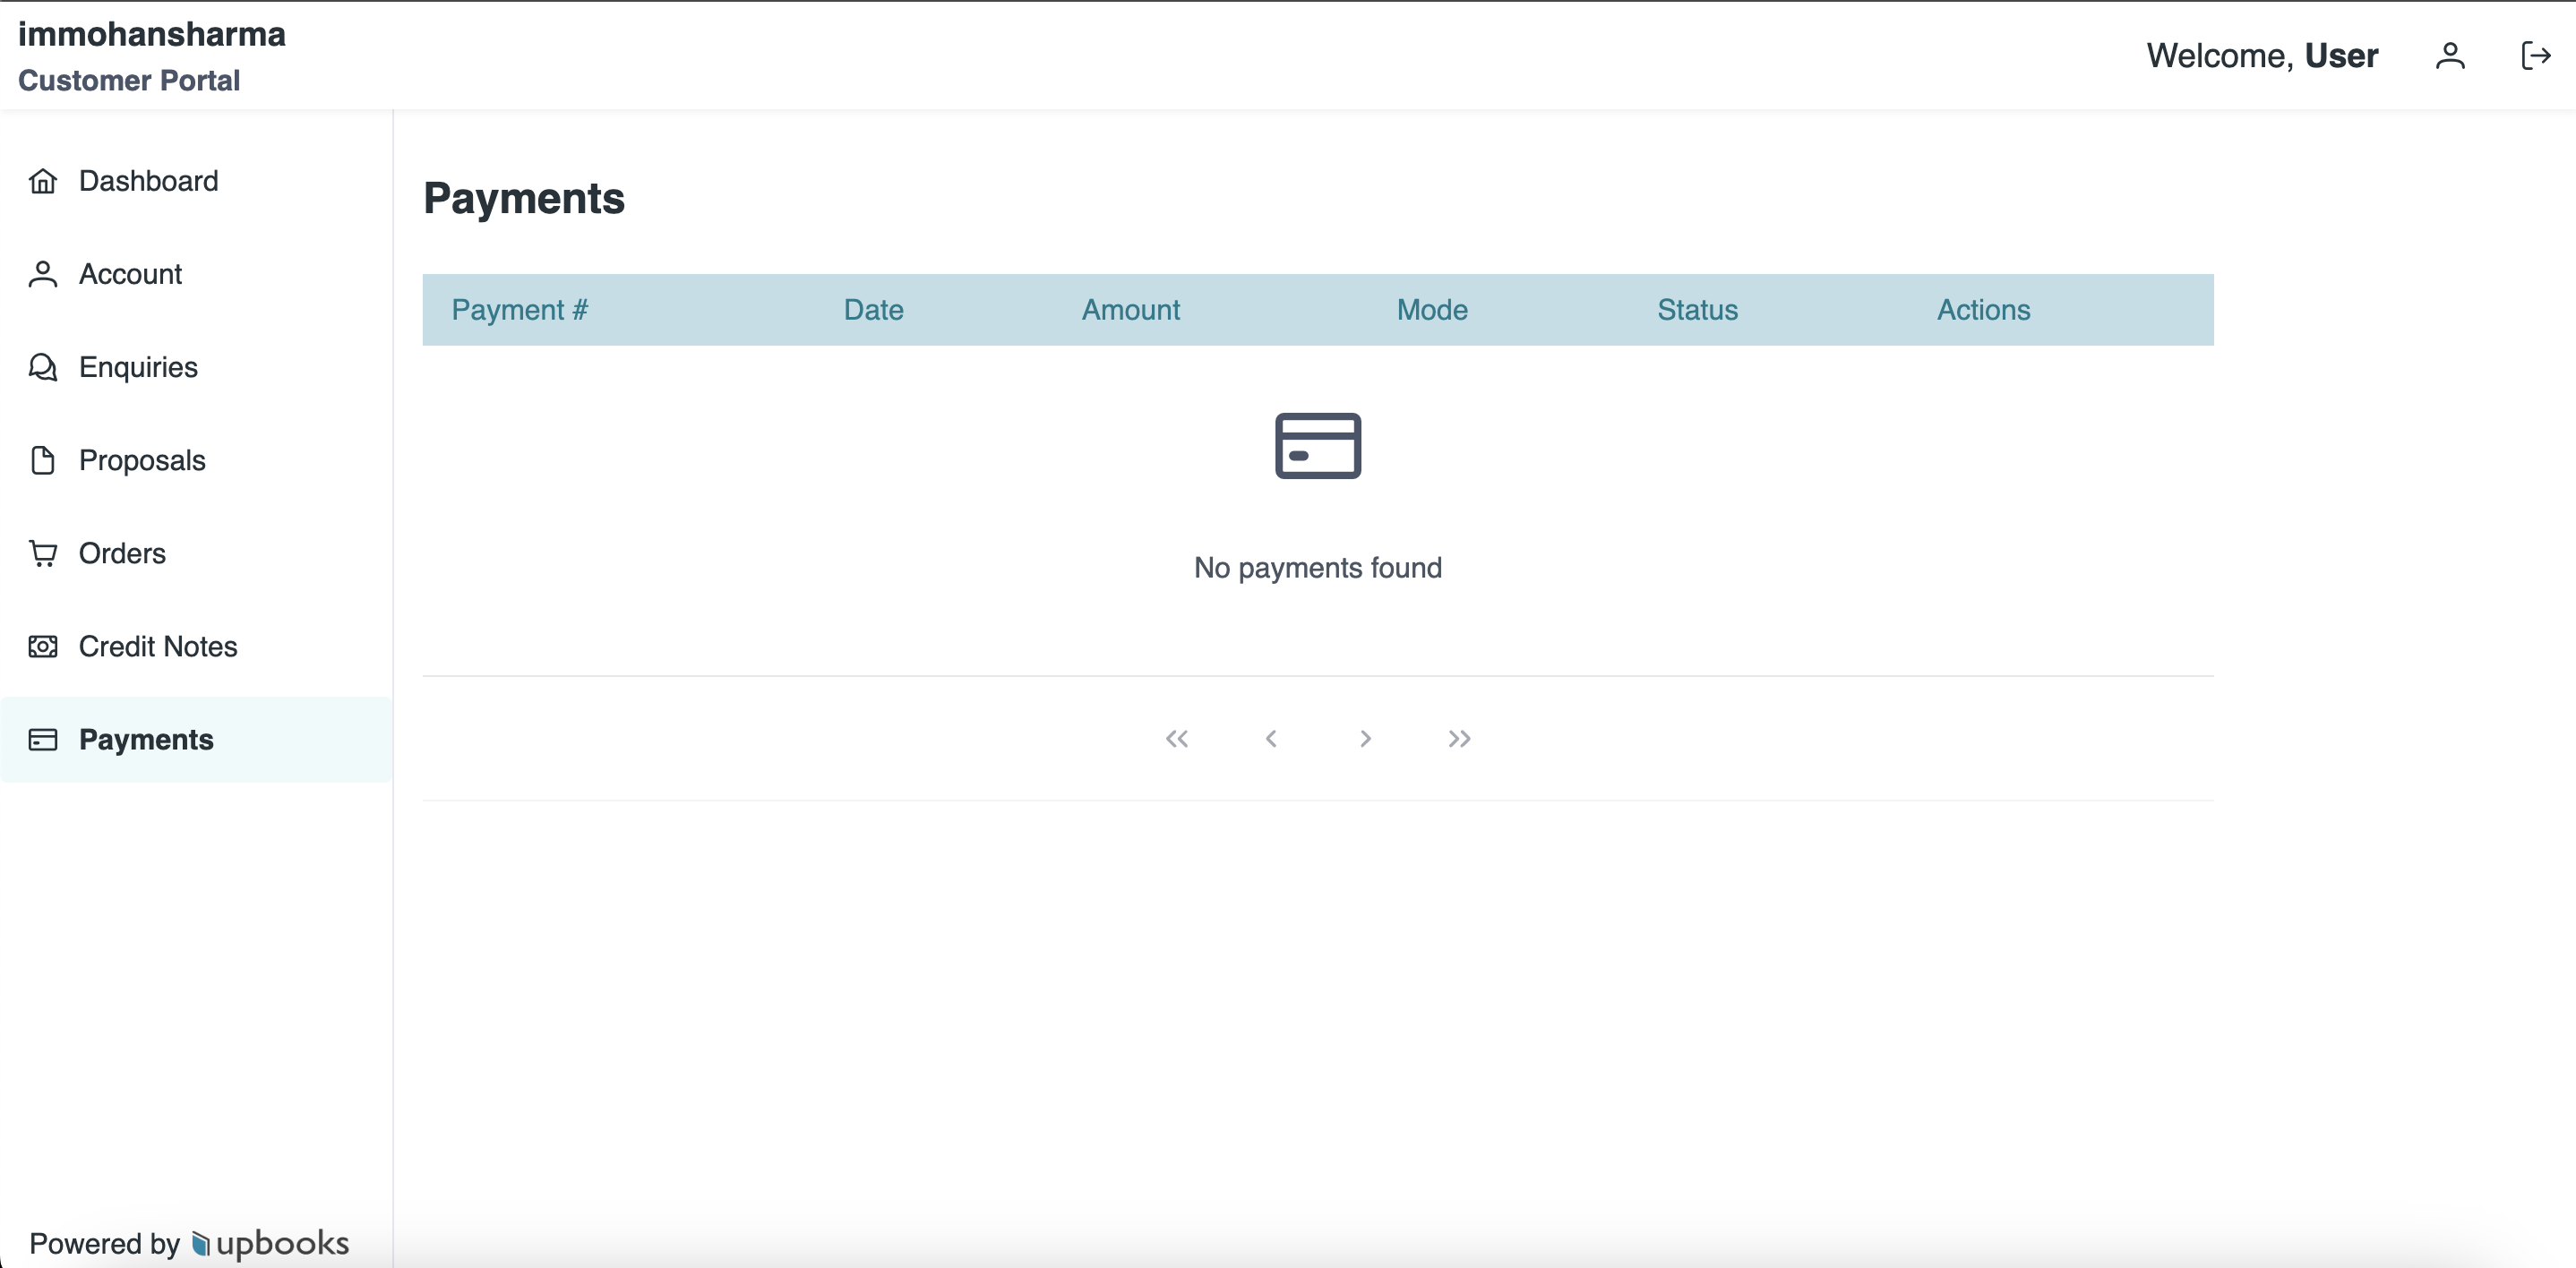This screenshot has height=1268, width=2576.
Task: Jump to last page with double-right chevron
Action: [x=1459, y=738]
